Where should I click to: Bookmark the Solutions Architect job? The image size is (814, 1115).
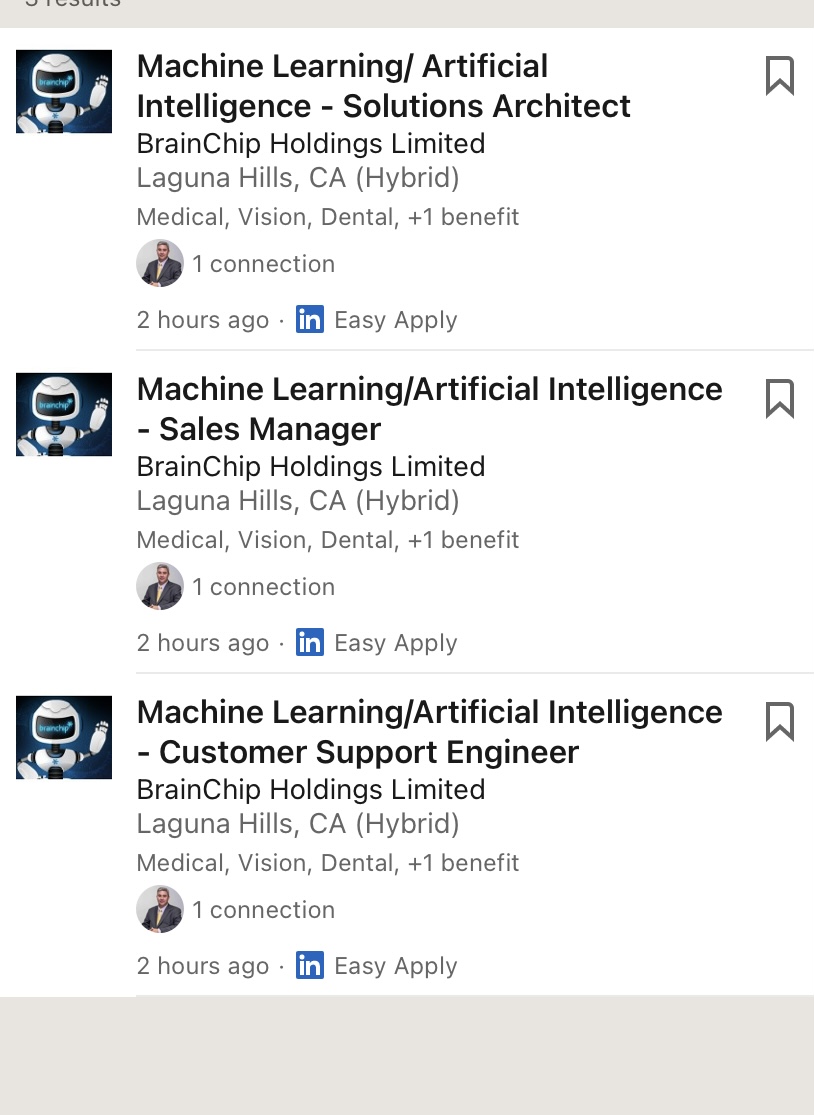pos(779,76)
